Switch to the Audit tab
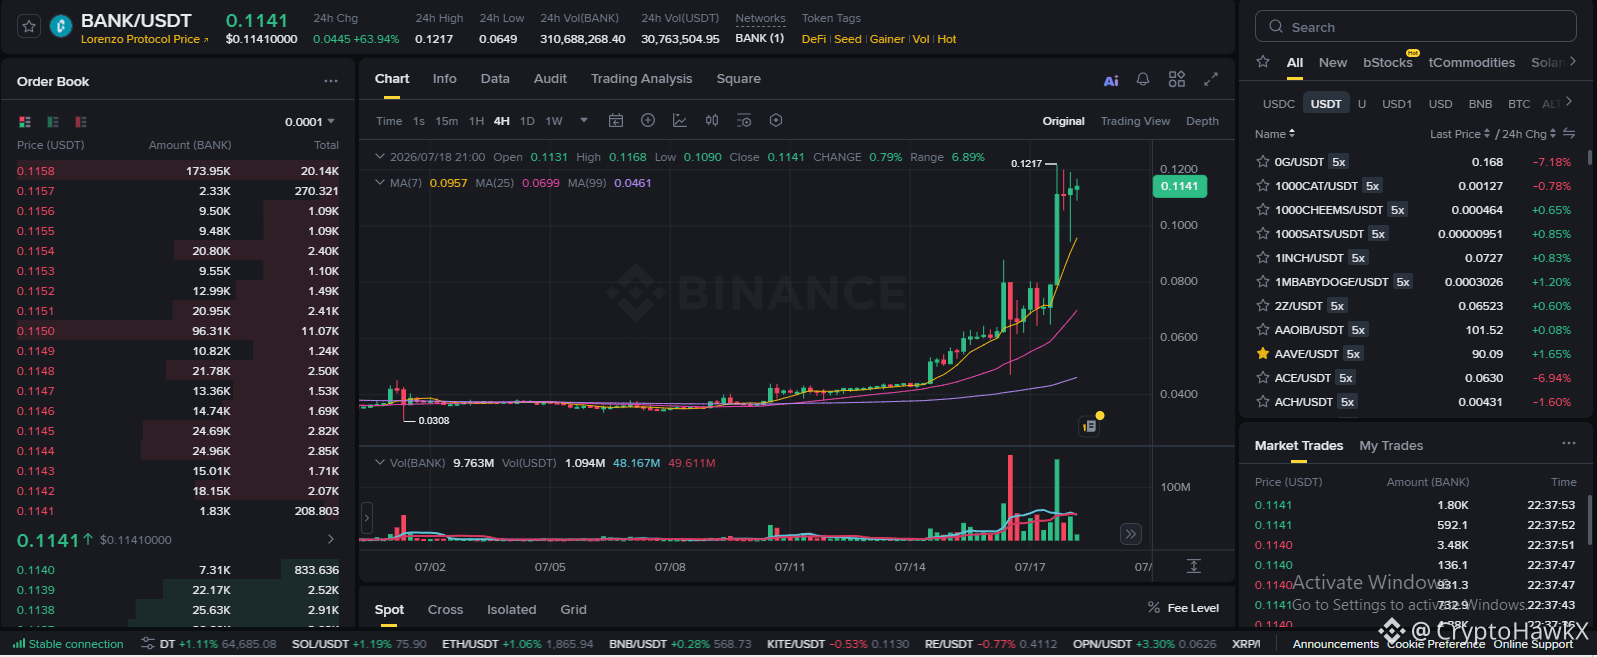This screenshot has height=657, width=1597. click(x=550, y=78)
